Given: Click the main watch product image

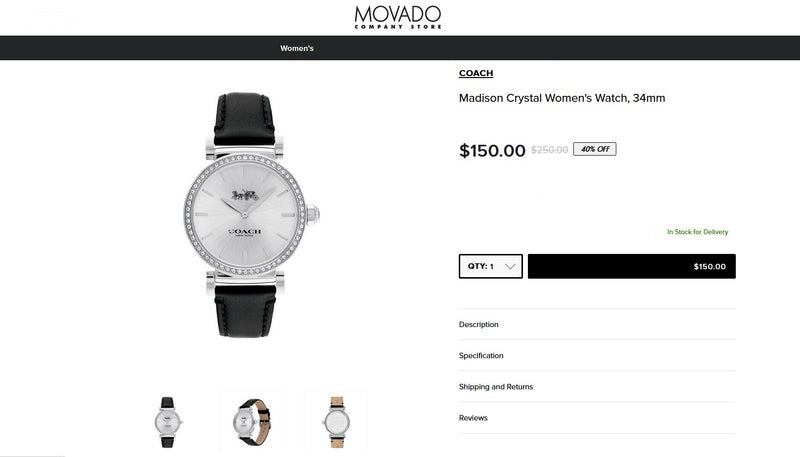Looking at the screenshot, I should (251, 215).
